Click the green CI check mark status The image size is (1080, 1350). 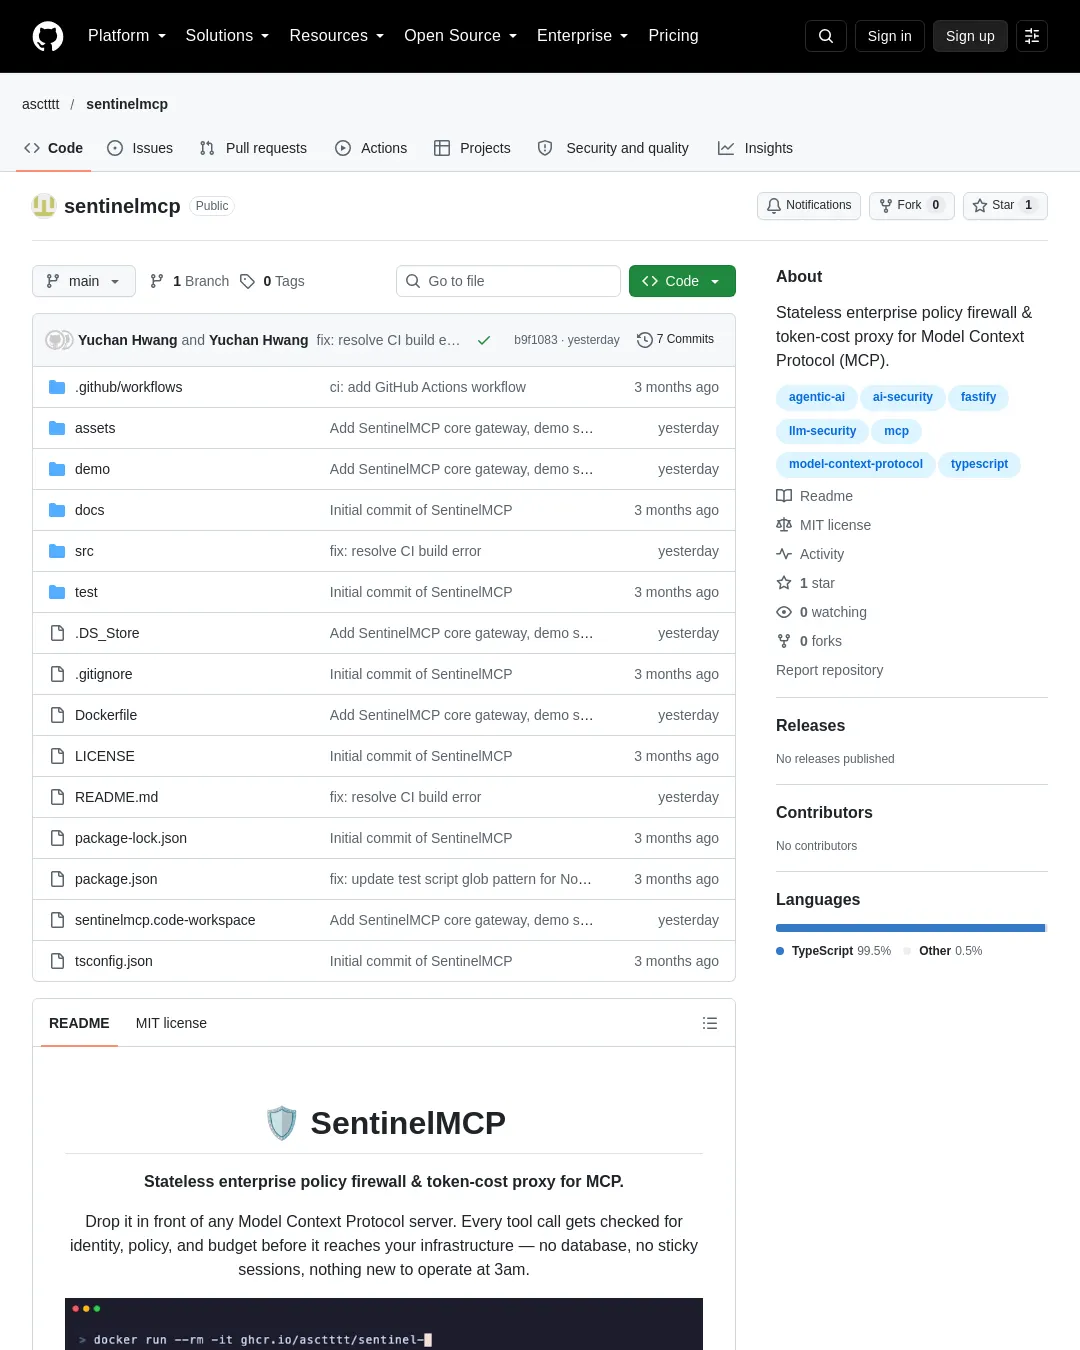(484, 340)
